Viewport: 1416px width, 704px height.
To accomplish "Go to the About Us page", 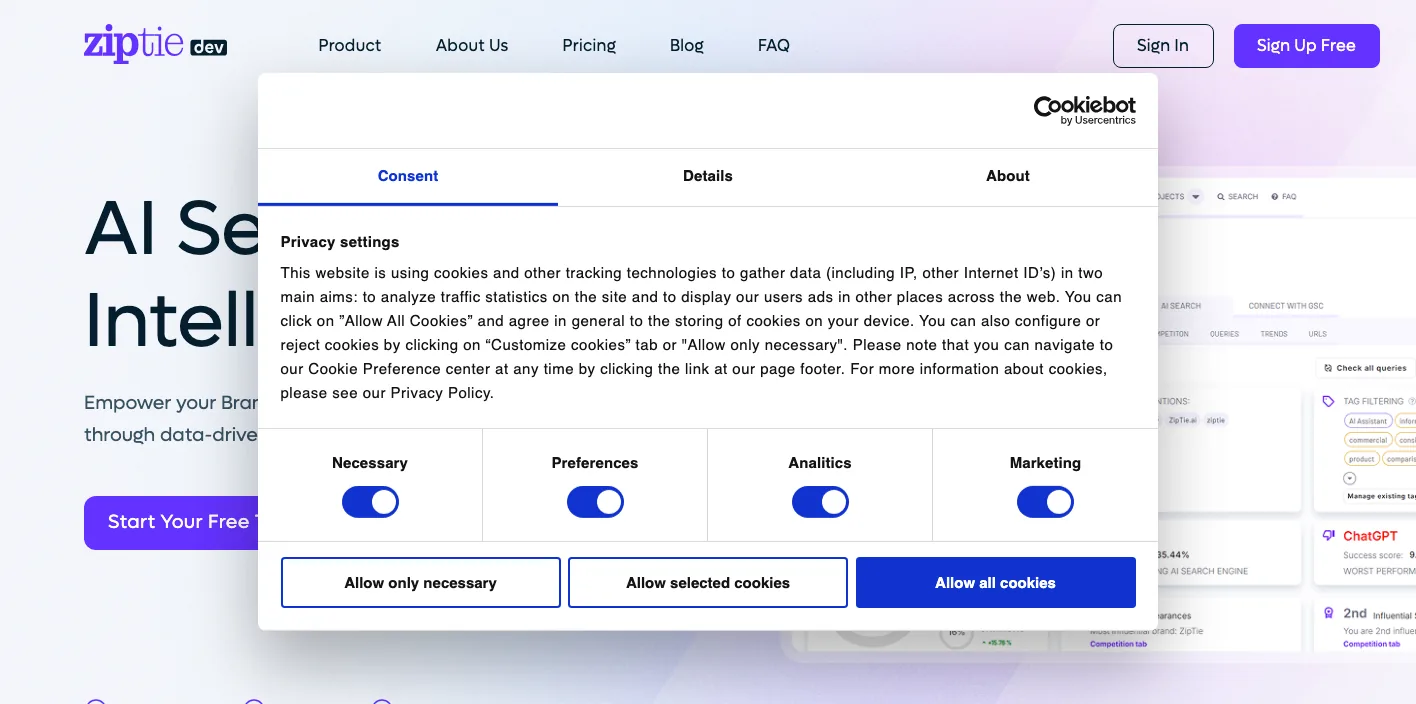I will pos(472,45).
